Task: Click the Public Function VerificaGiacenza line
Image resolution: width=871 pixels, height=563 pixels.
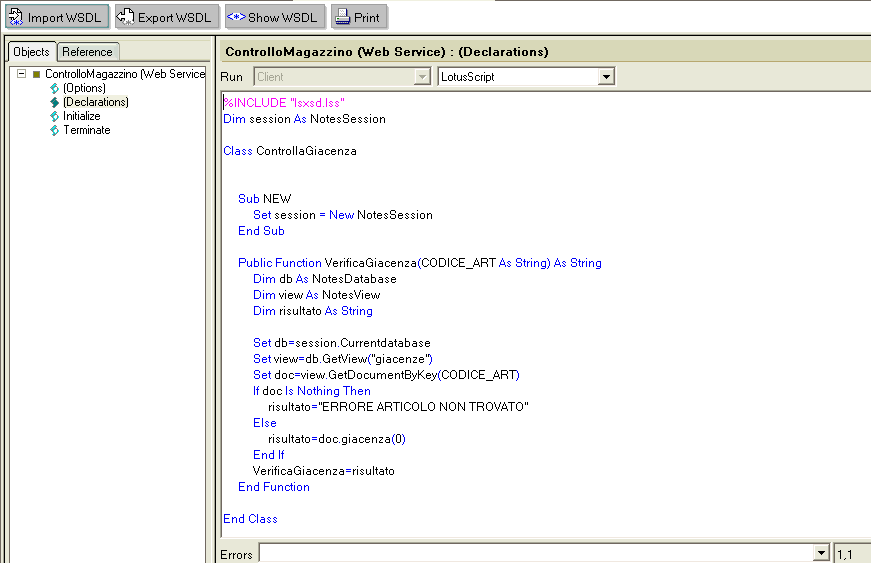Action: click(420, 263)
